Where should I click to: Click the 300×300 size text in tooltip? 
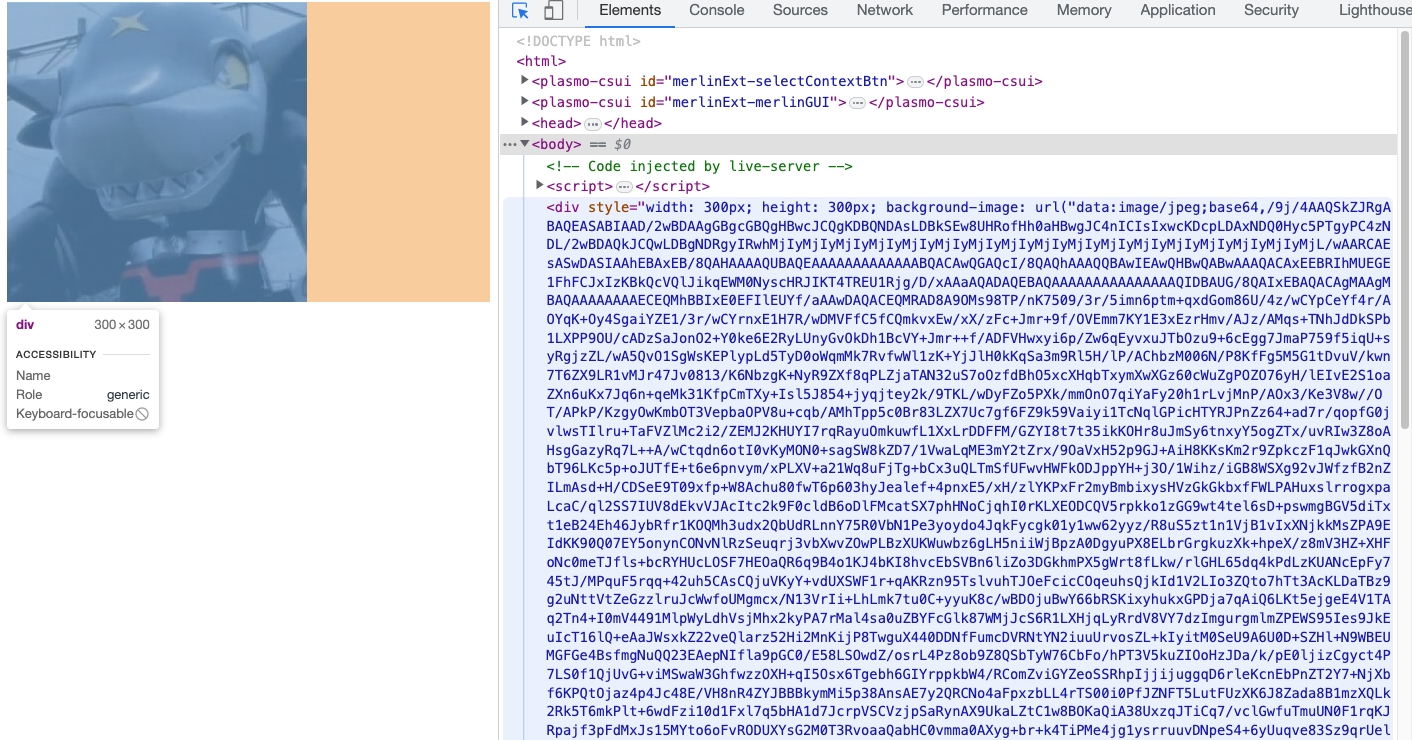[x=122, y=325]
